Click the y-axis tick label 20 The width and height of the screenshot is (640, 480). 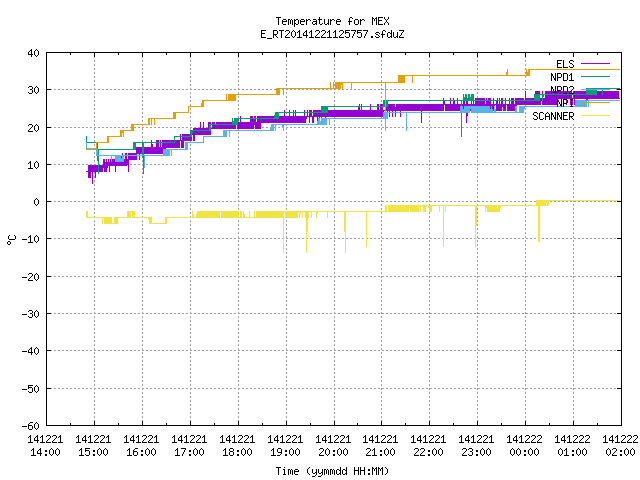pos(33,128)
